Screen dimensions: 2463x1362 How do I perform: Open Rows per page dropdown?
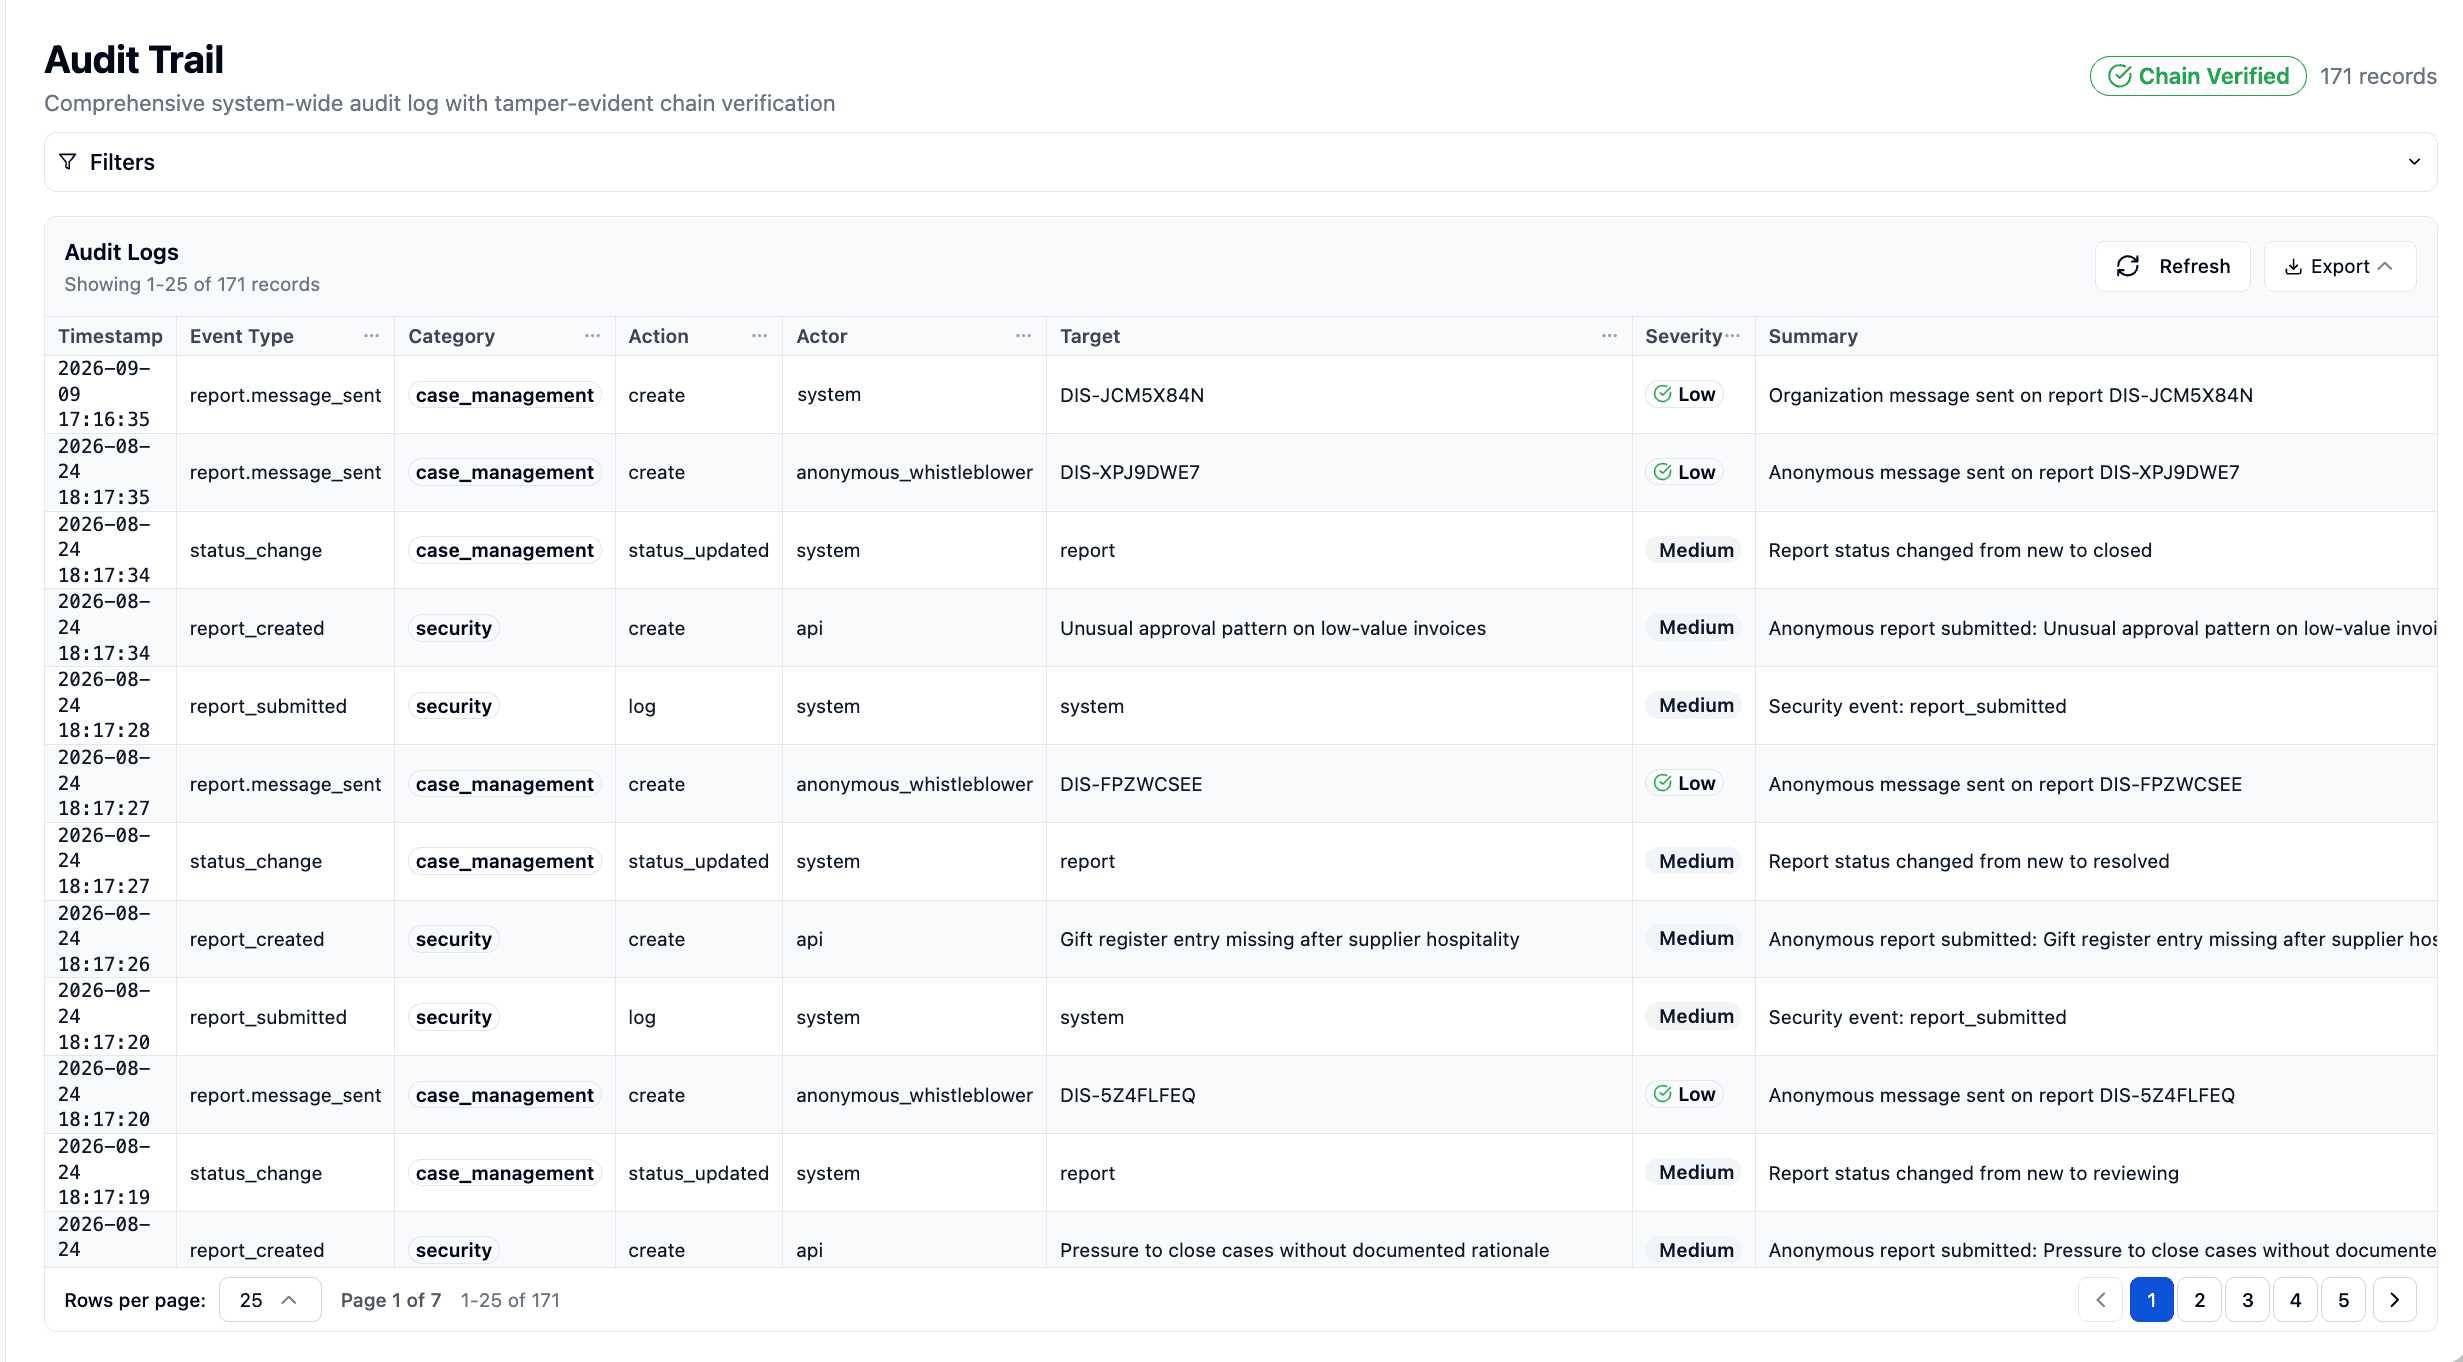pos(270,1300)
